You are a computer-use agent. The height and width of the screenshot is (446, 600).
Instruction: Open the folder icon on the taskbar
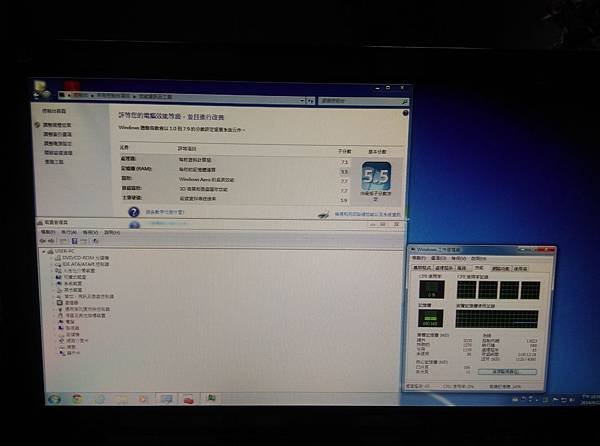coord(122,399)
